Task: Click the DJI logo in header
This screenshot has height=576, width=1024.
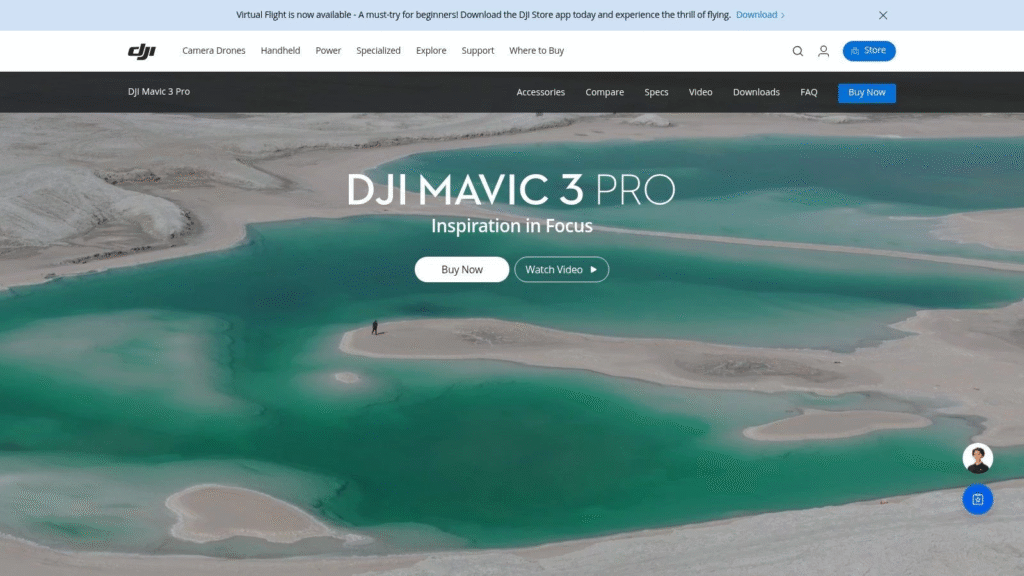Action: point(141,51)
